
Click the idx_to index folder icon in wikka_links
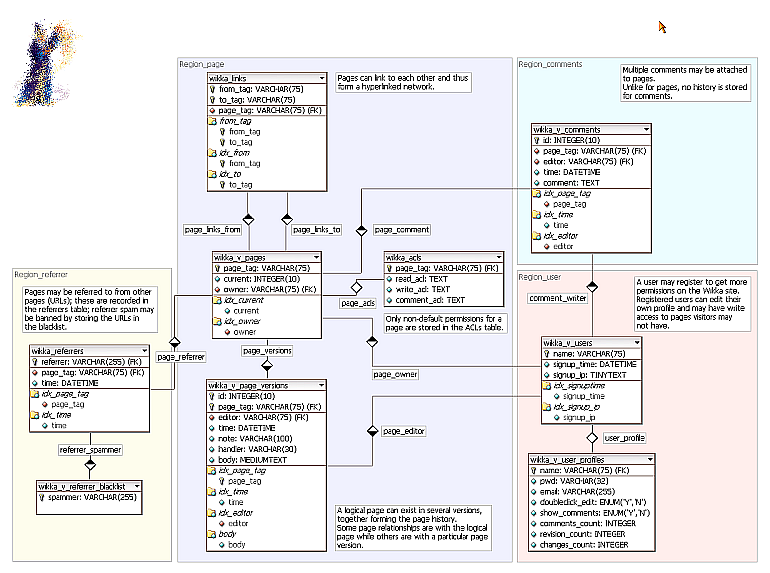tap(213, 174)
